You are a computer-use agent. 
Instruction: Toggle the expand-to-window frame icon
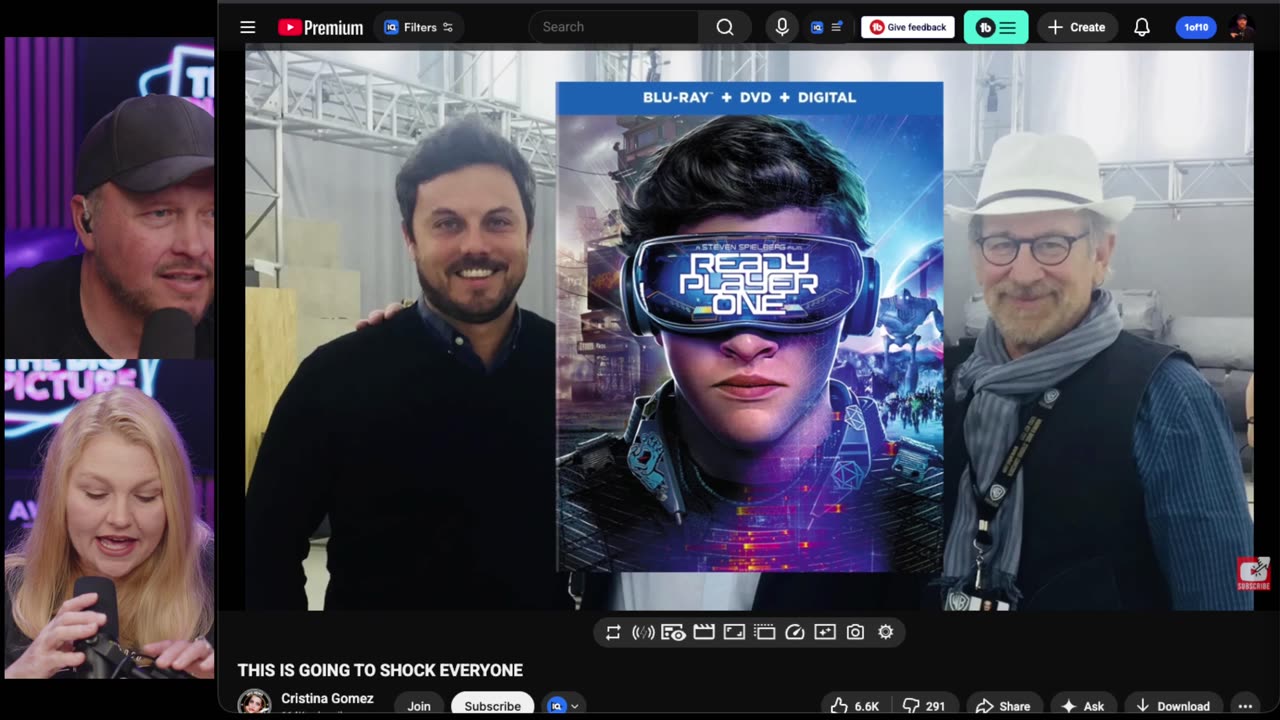click(734, 632)
